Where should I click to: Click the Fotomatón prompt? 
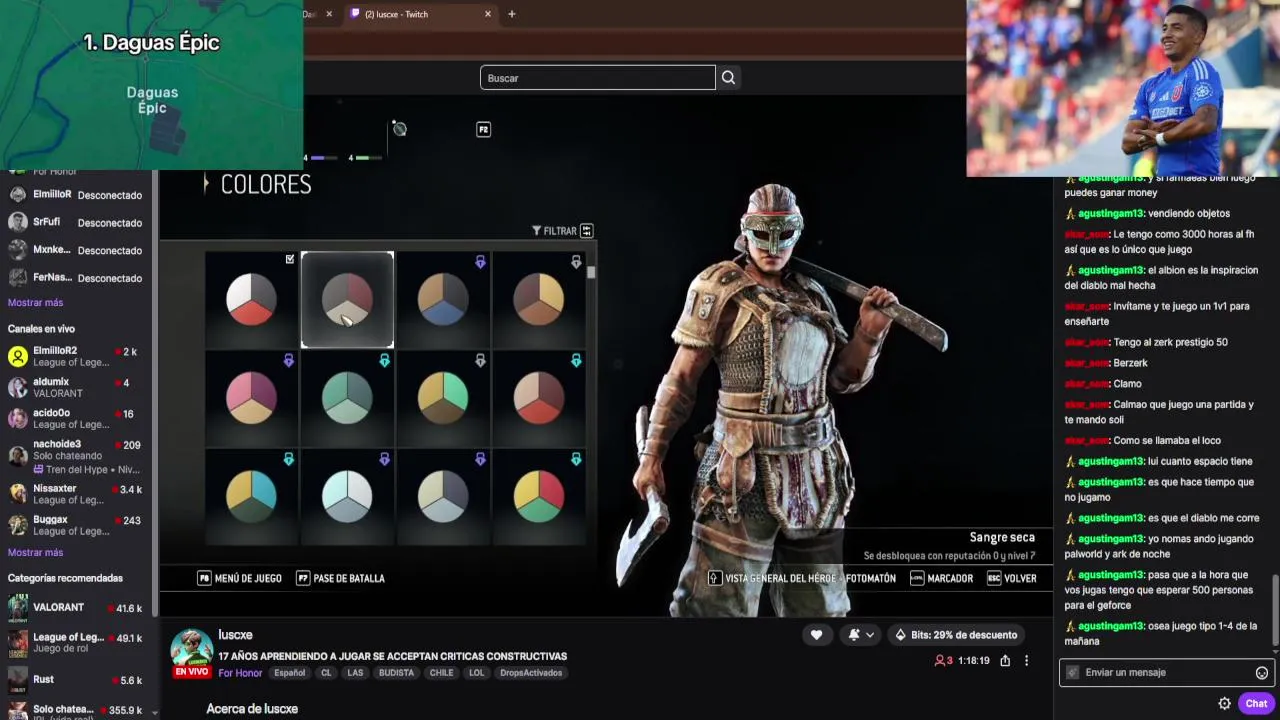pyautogui.click(x=871, y=578)
